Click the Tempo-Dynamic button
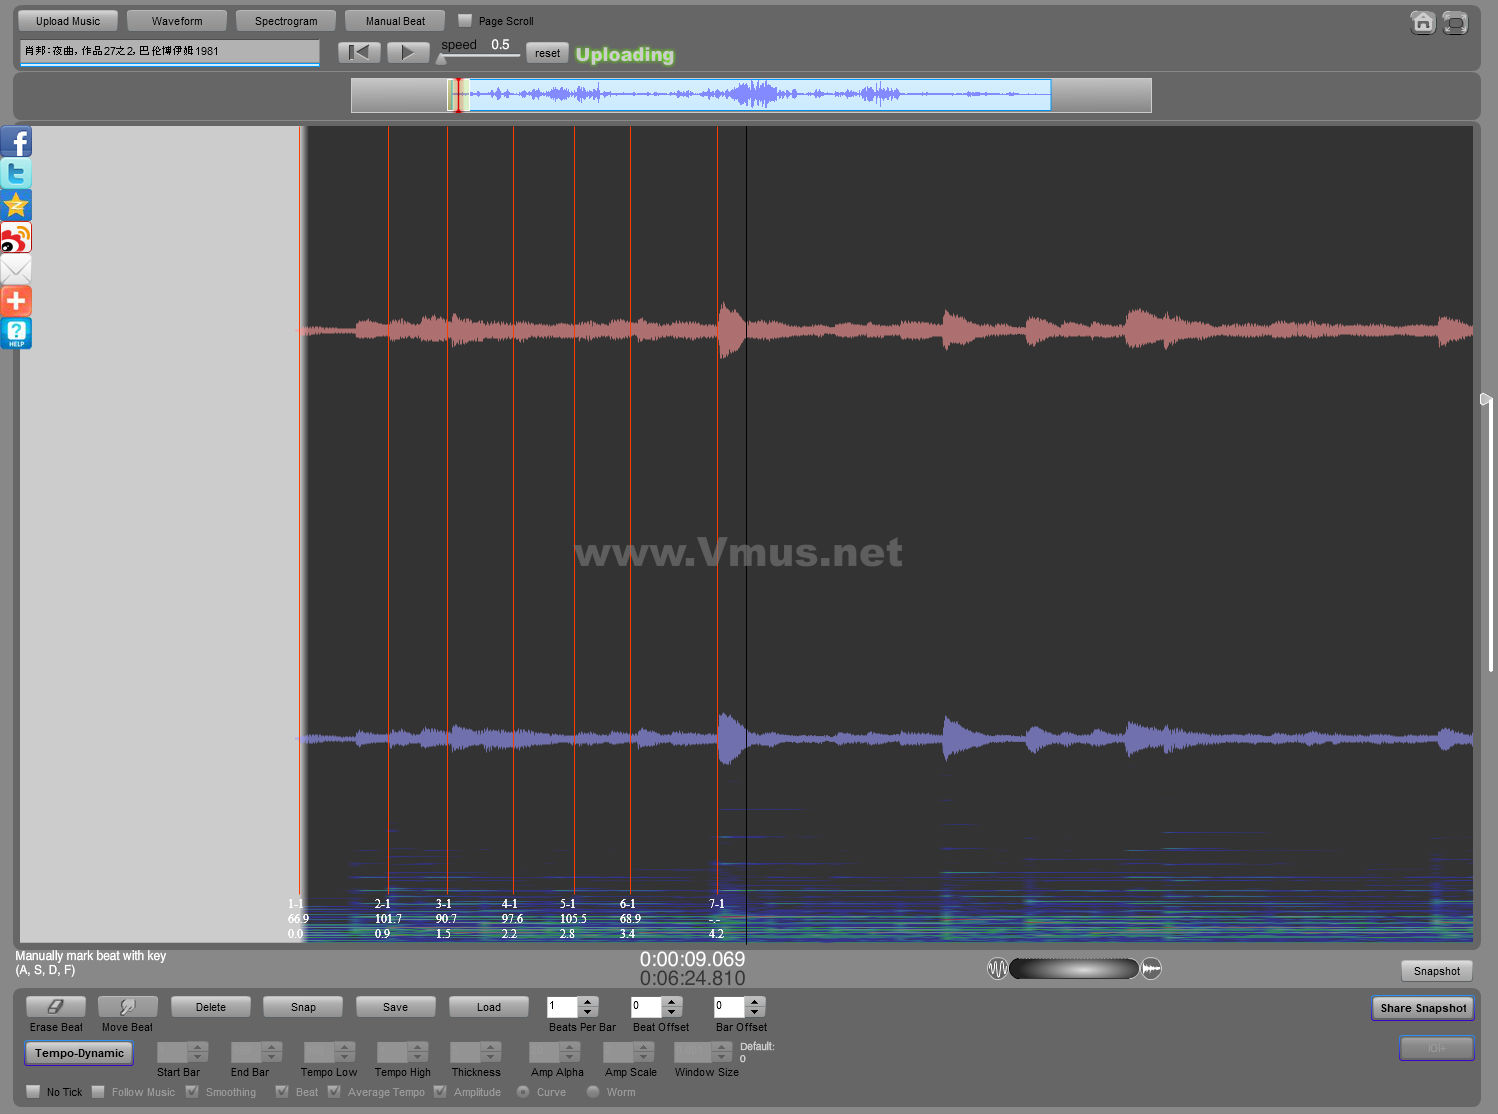1498x1114 pixels. coord(79,1053)
